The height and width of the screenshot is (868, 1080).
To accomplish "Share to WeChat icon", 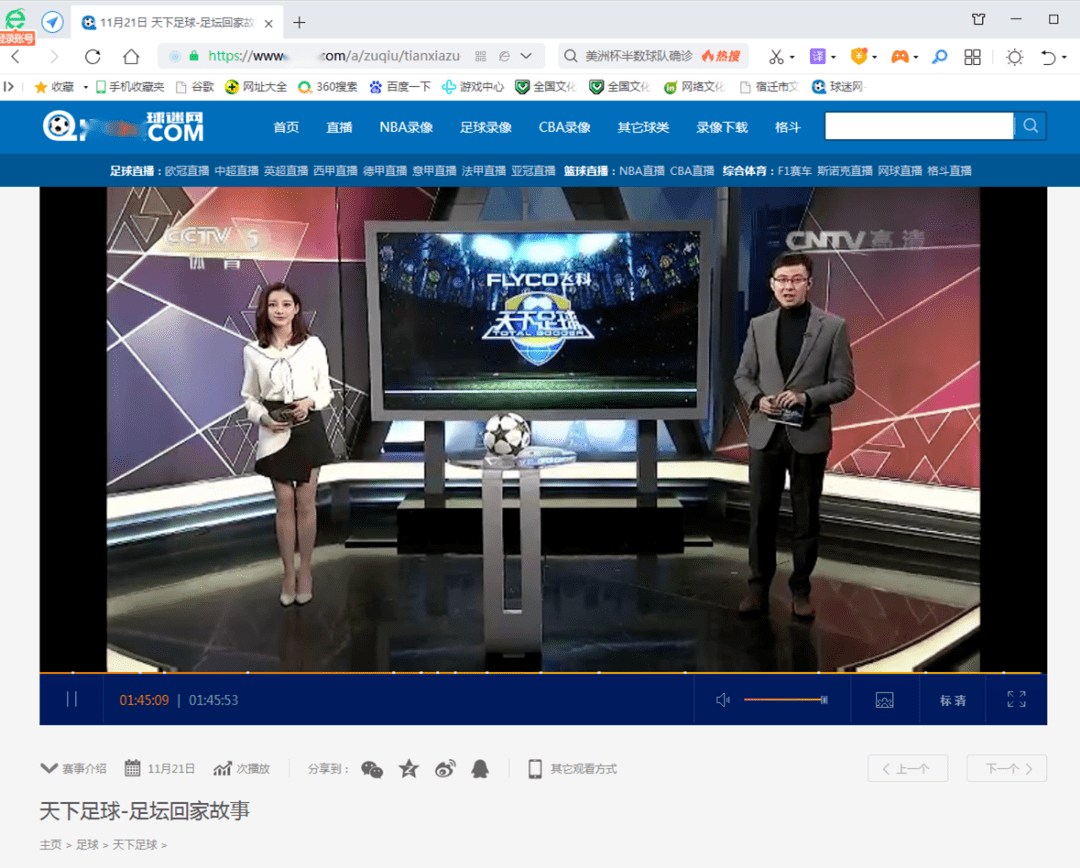I will click(x=372, y=768).
